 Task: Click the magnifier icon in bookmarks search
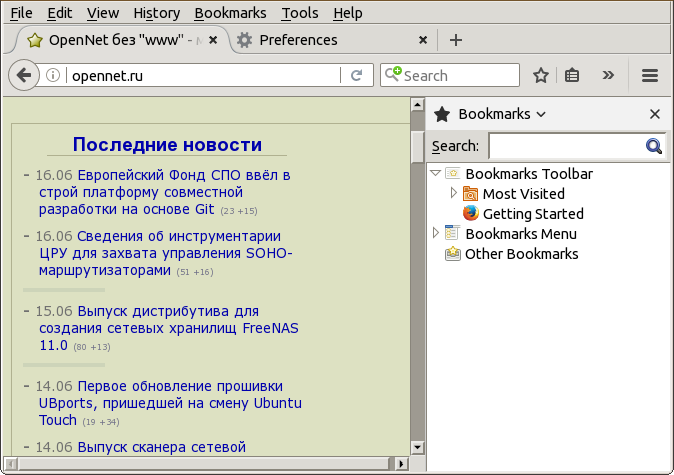(x=654, y=147)
